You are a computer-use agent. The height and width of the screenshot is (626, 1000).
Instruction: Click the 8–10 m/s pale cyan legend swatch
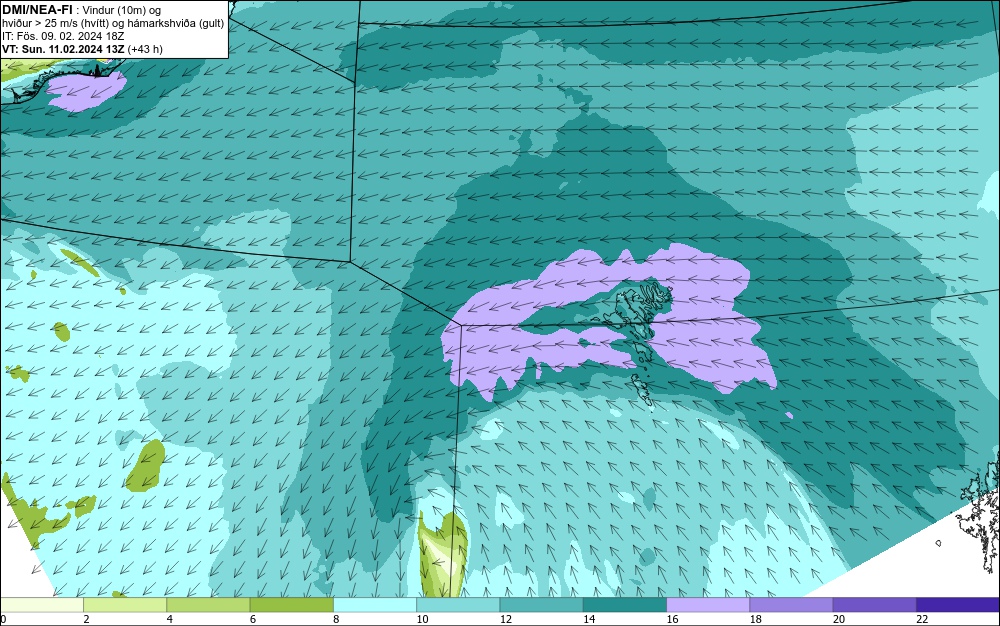point(375,604)
